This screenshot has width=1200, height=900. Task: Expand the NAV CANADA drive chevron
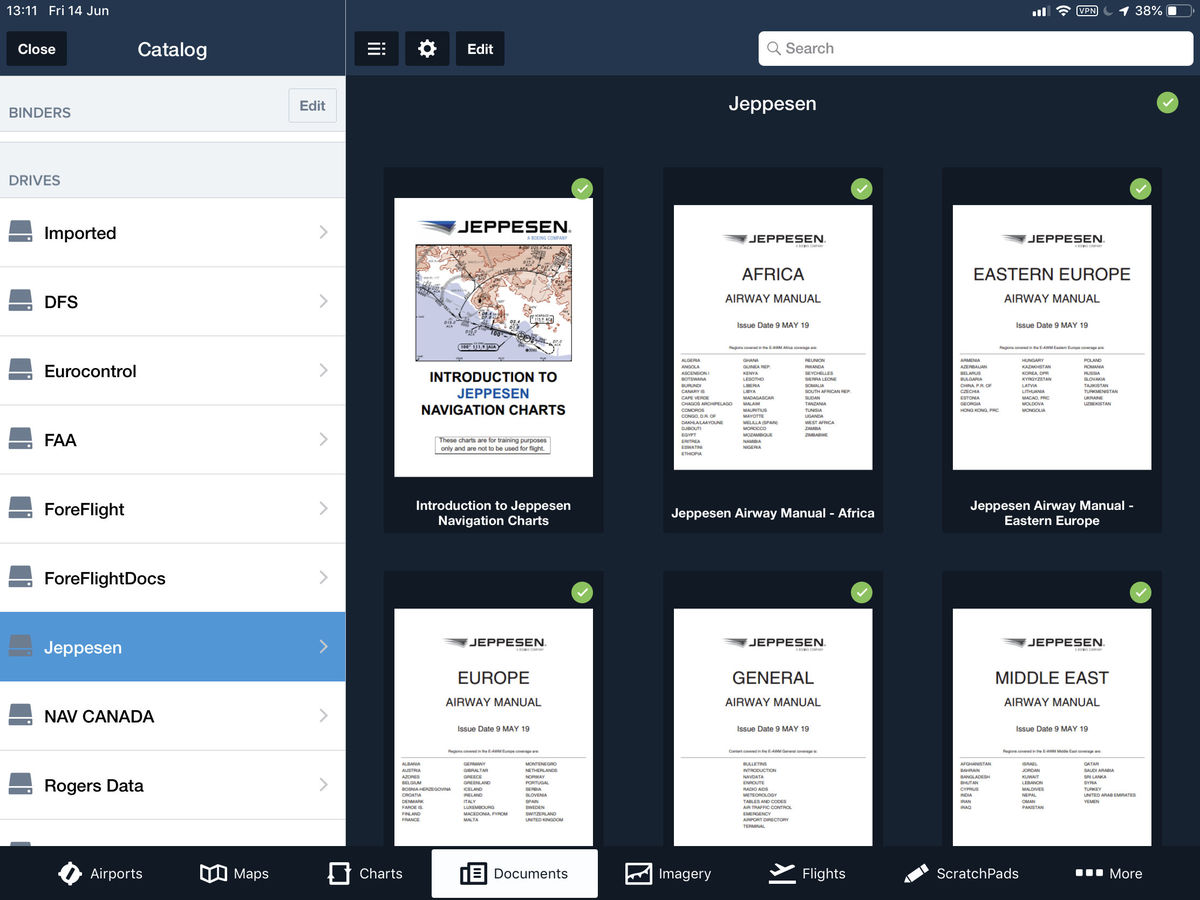tap(323, 715)
